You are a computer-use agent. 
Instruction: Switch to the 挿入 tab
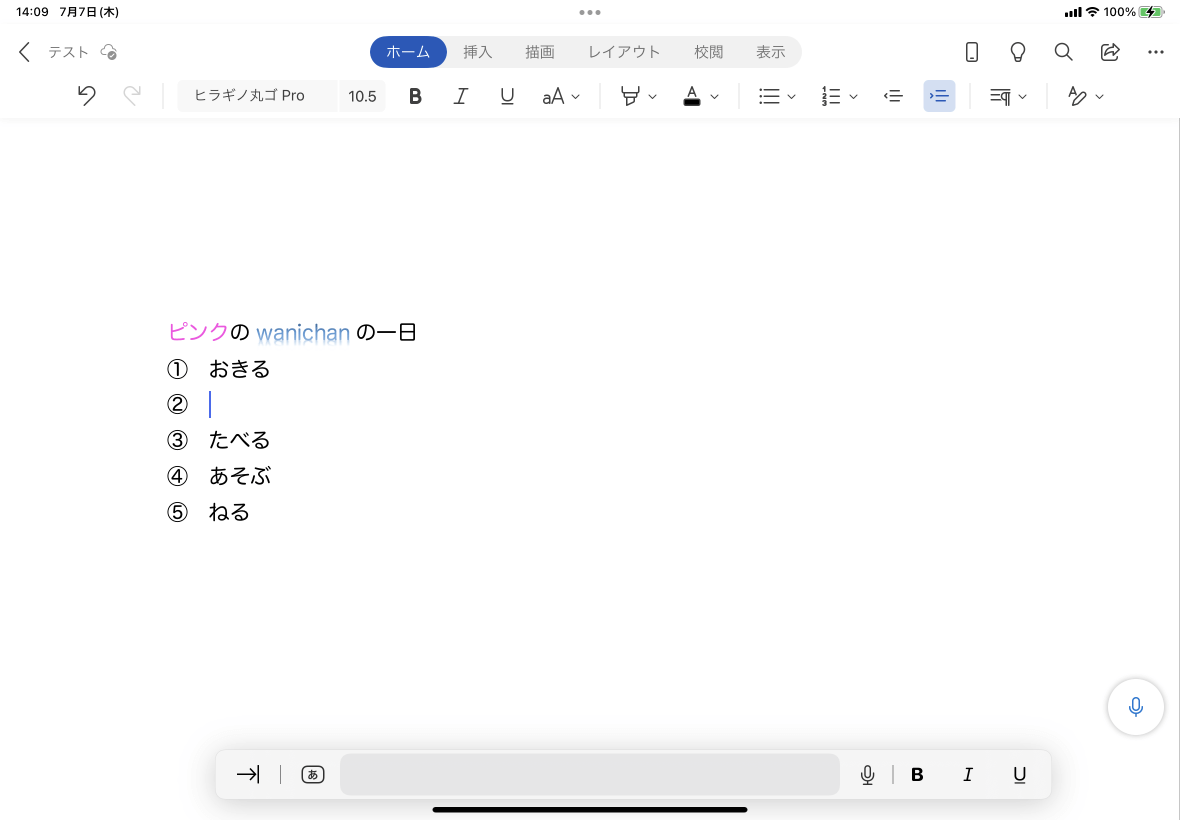(x=477, y=52)
